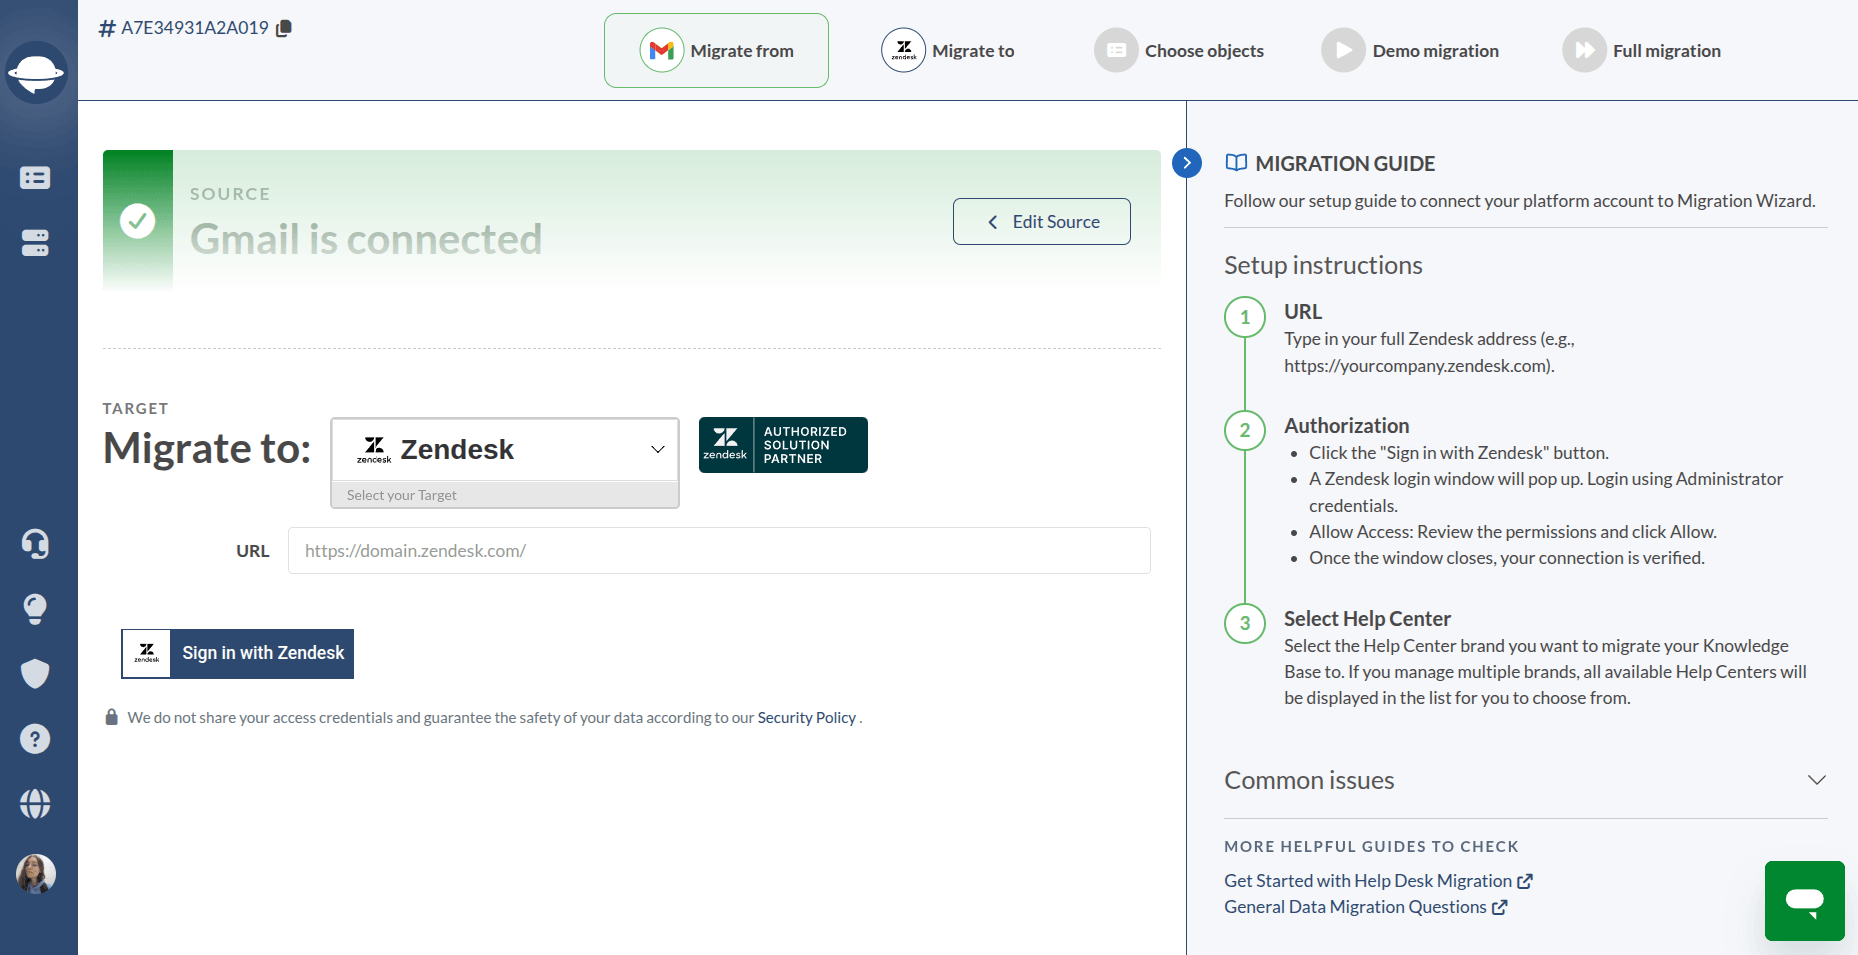Viewport: 1858px width, 955px height.
Task: Open the Security Policy link
Action: tap(806, 718)
